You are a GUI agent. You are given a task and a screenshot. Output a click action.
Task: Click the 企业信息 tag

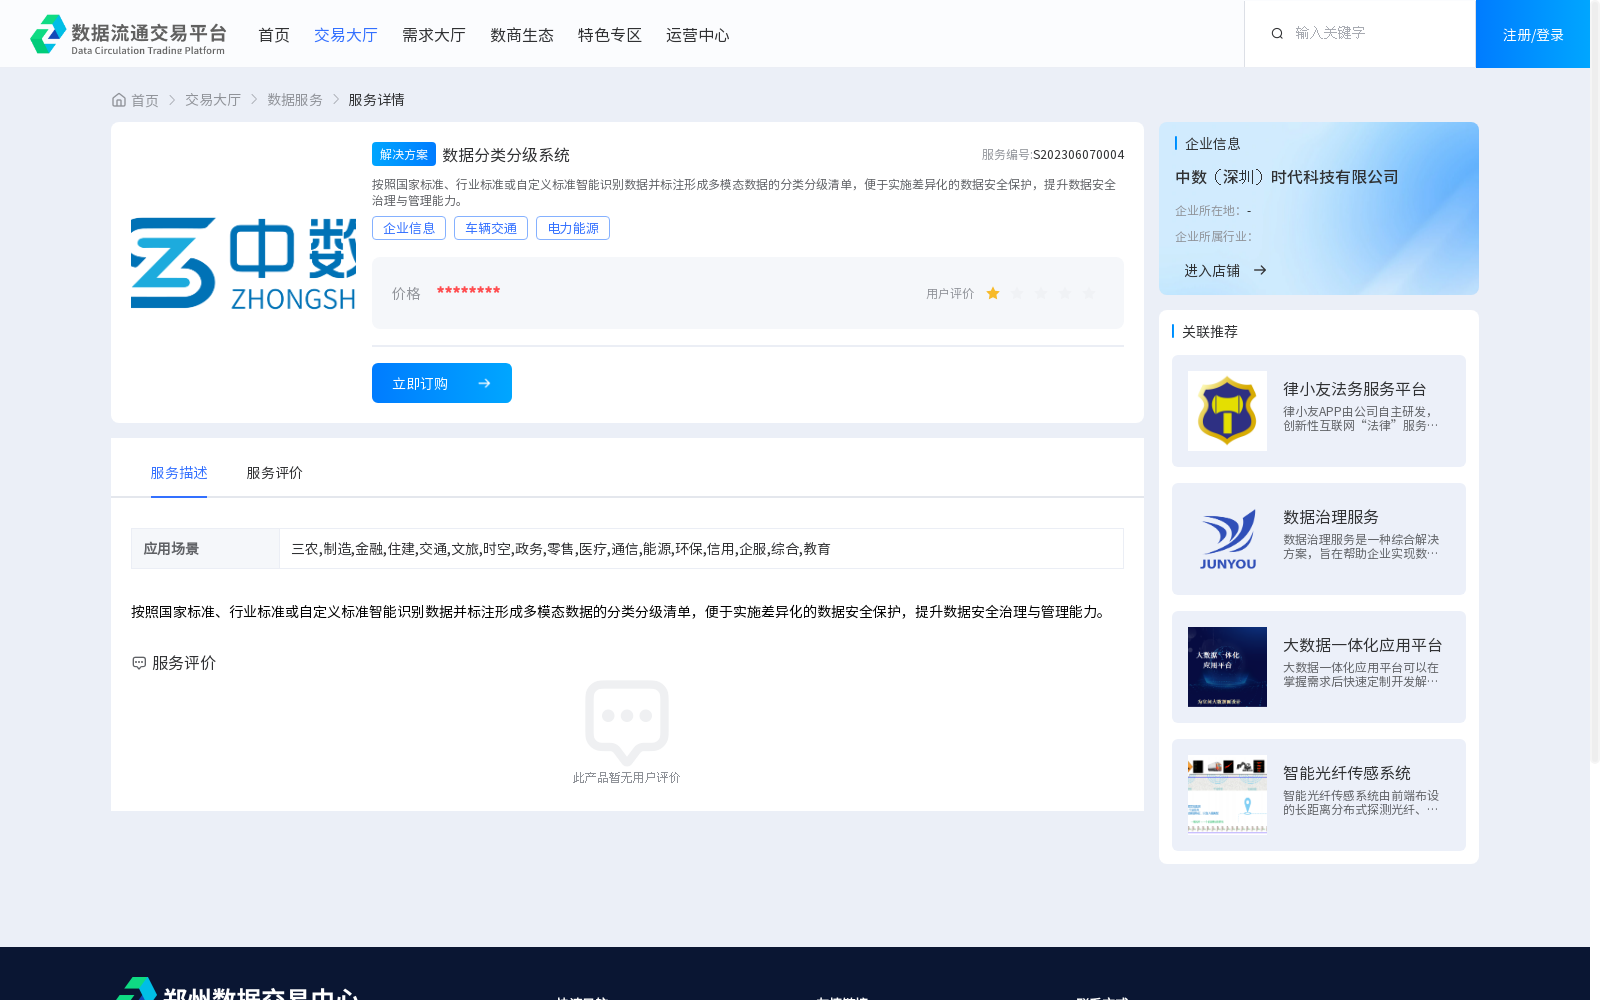(409, 228)
